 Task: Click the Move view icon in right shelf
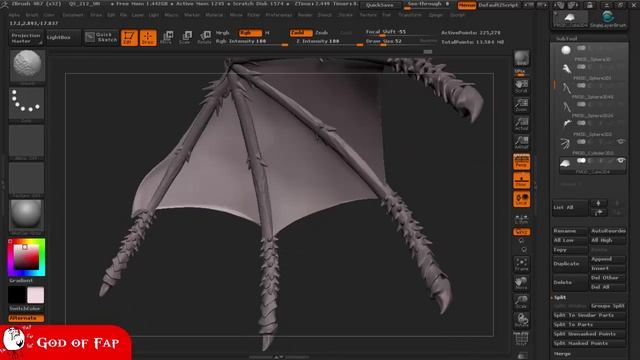(521, 283)
